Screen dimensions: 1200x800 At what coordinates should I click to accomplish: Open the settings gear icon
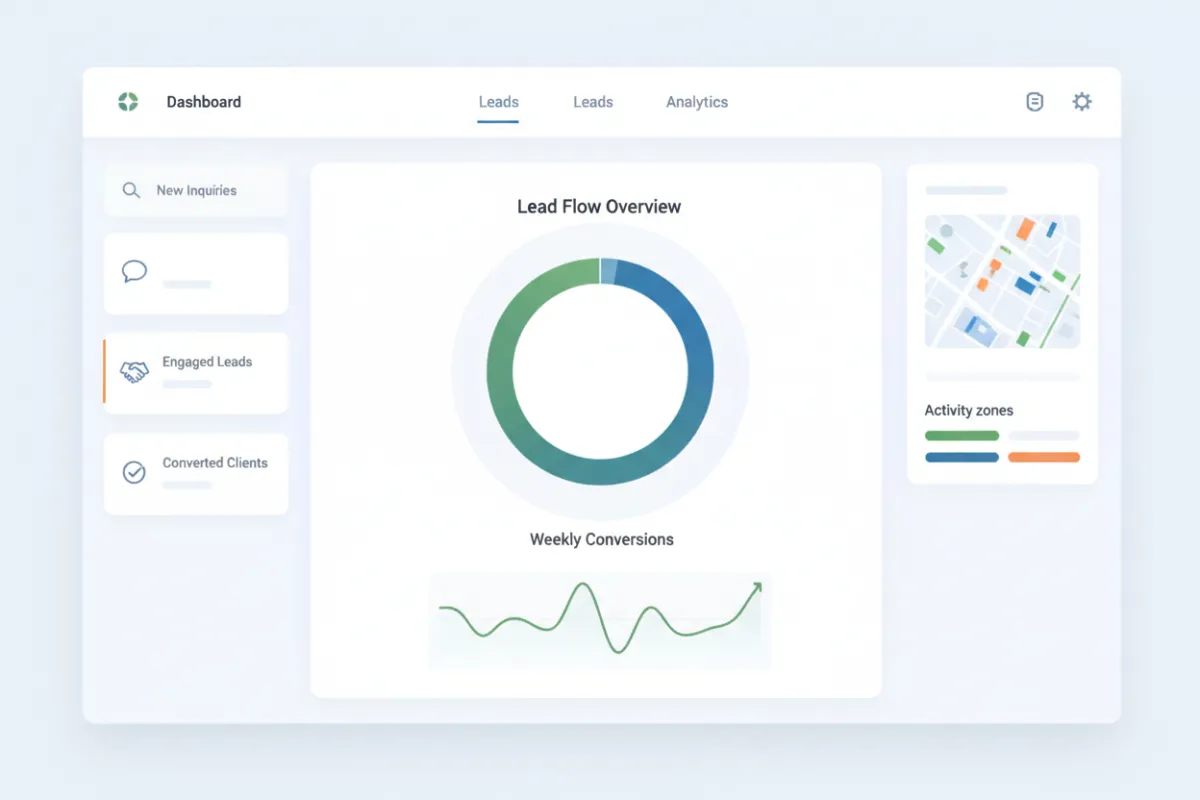1082,101
